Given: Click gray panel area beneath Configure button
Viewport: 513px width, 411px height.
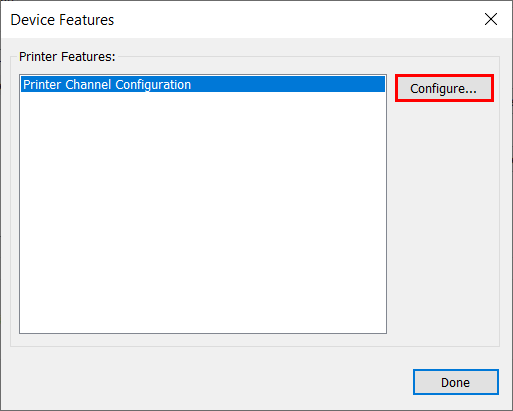Looking at the screenshot, I should (x=443, y=220).
